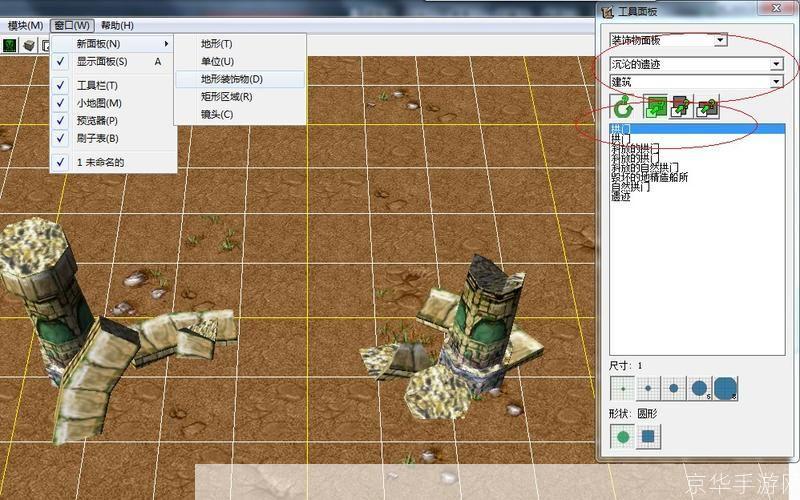Toggle the 显示面板(S) checked menu item
Screen dimensions: 800x500
point(113,62)
